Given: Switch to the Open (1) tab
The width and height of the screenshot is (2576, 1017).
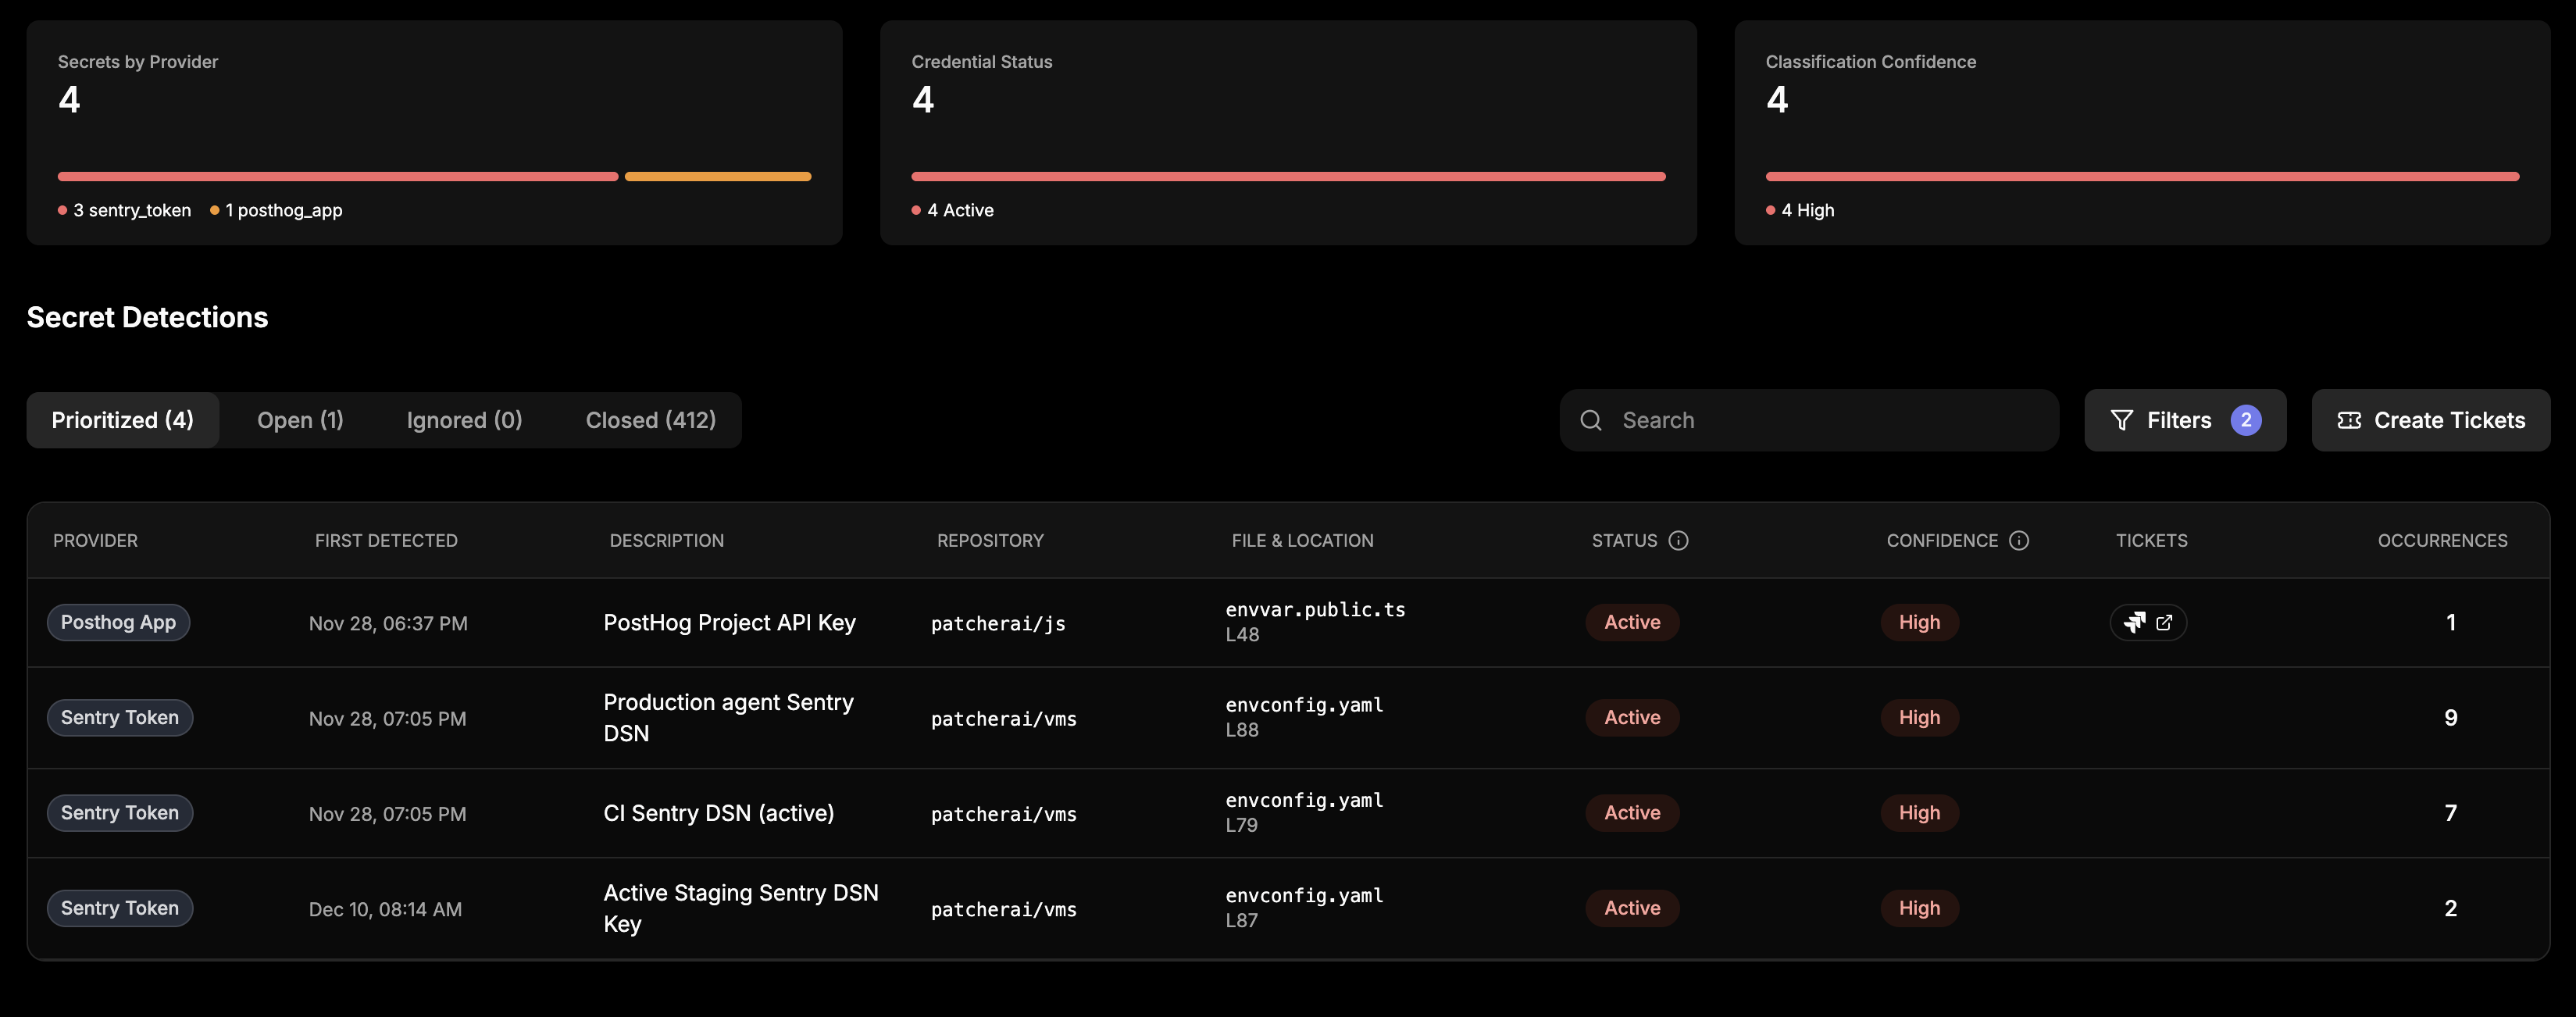Looking at the screenshot, I should click(300, 420).
